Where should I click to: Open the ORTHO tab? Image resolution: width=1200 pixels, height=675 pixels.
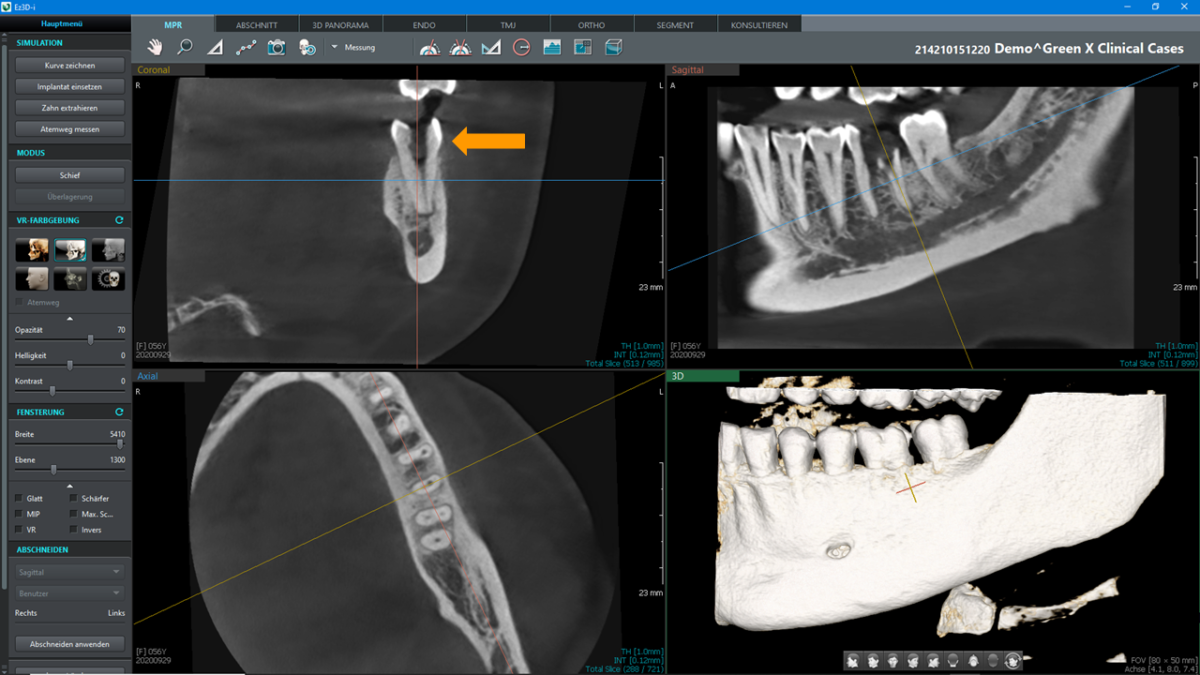point(591,25)
